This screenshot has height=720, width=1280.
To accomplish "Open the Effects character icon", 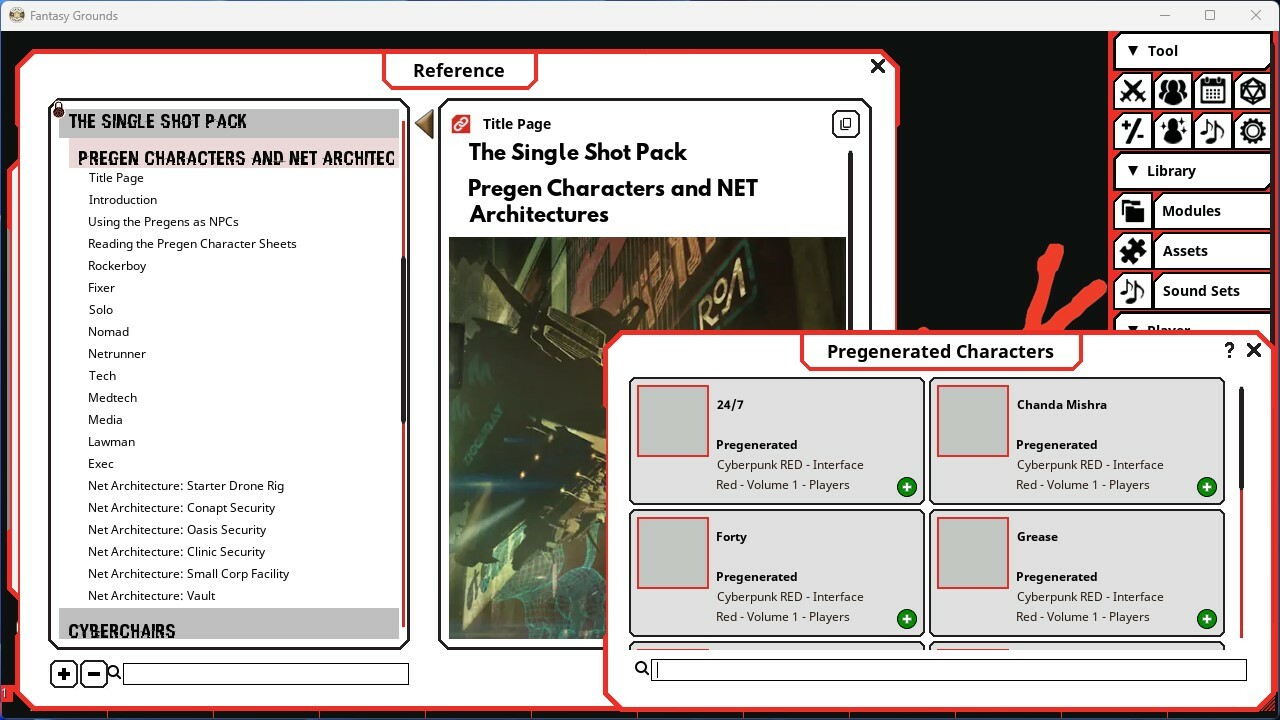I will coord(1172,131).
